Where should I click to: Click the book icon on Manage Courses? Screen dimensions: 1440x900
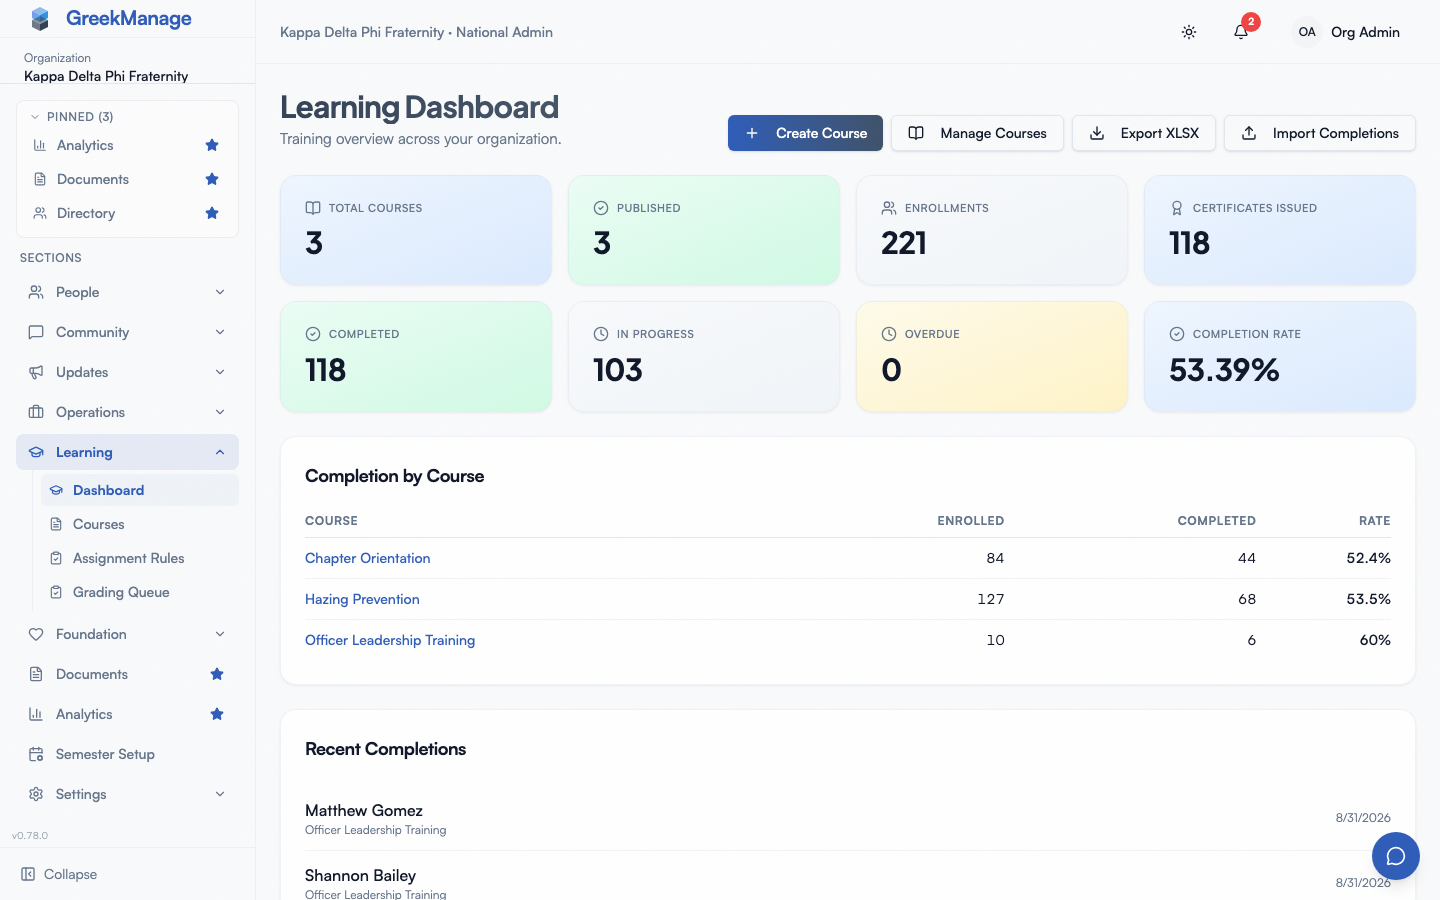tap(916, 133)
